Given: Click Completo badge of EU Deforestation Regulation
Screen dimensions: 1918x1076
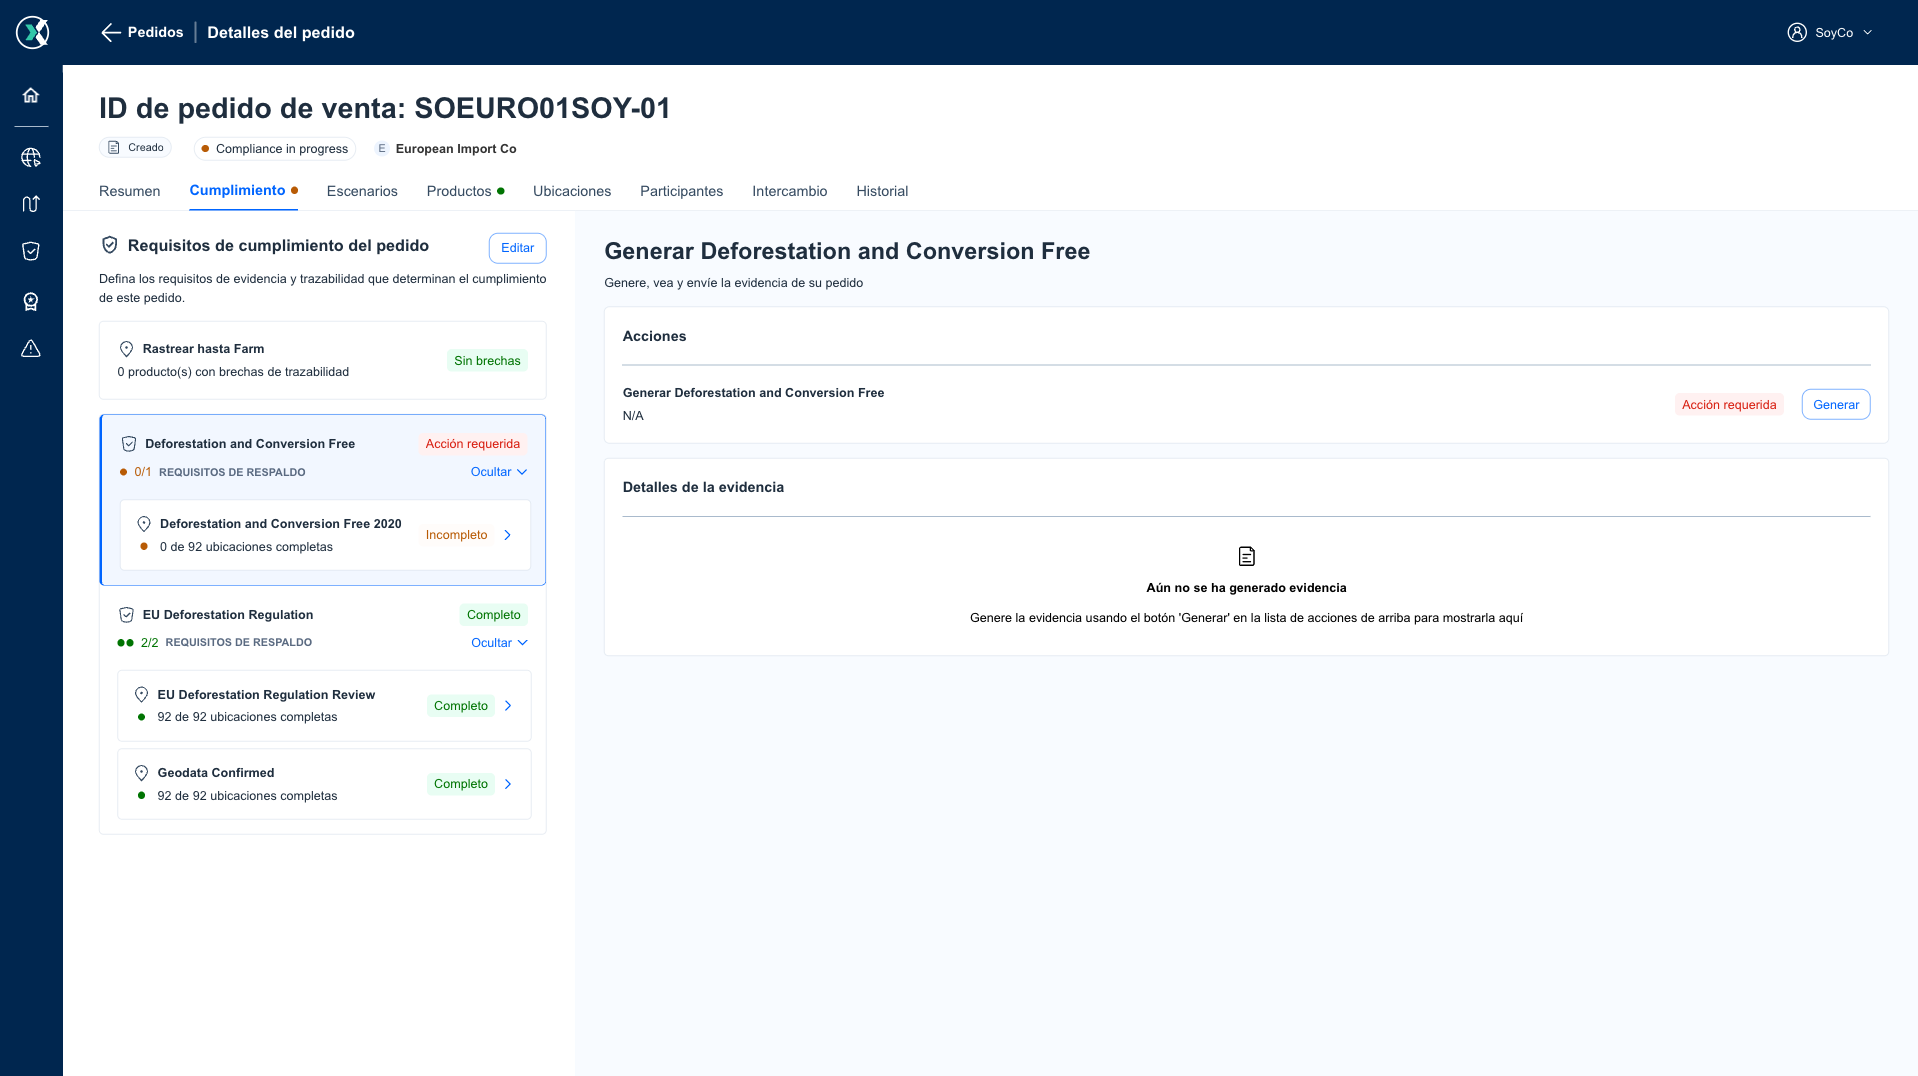Looking at the screenshot, I should (494, 615).
